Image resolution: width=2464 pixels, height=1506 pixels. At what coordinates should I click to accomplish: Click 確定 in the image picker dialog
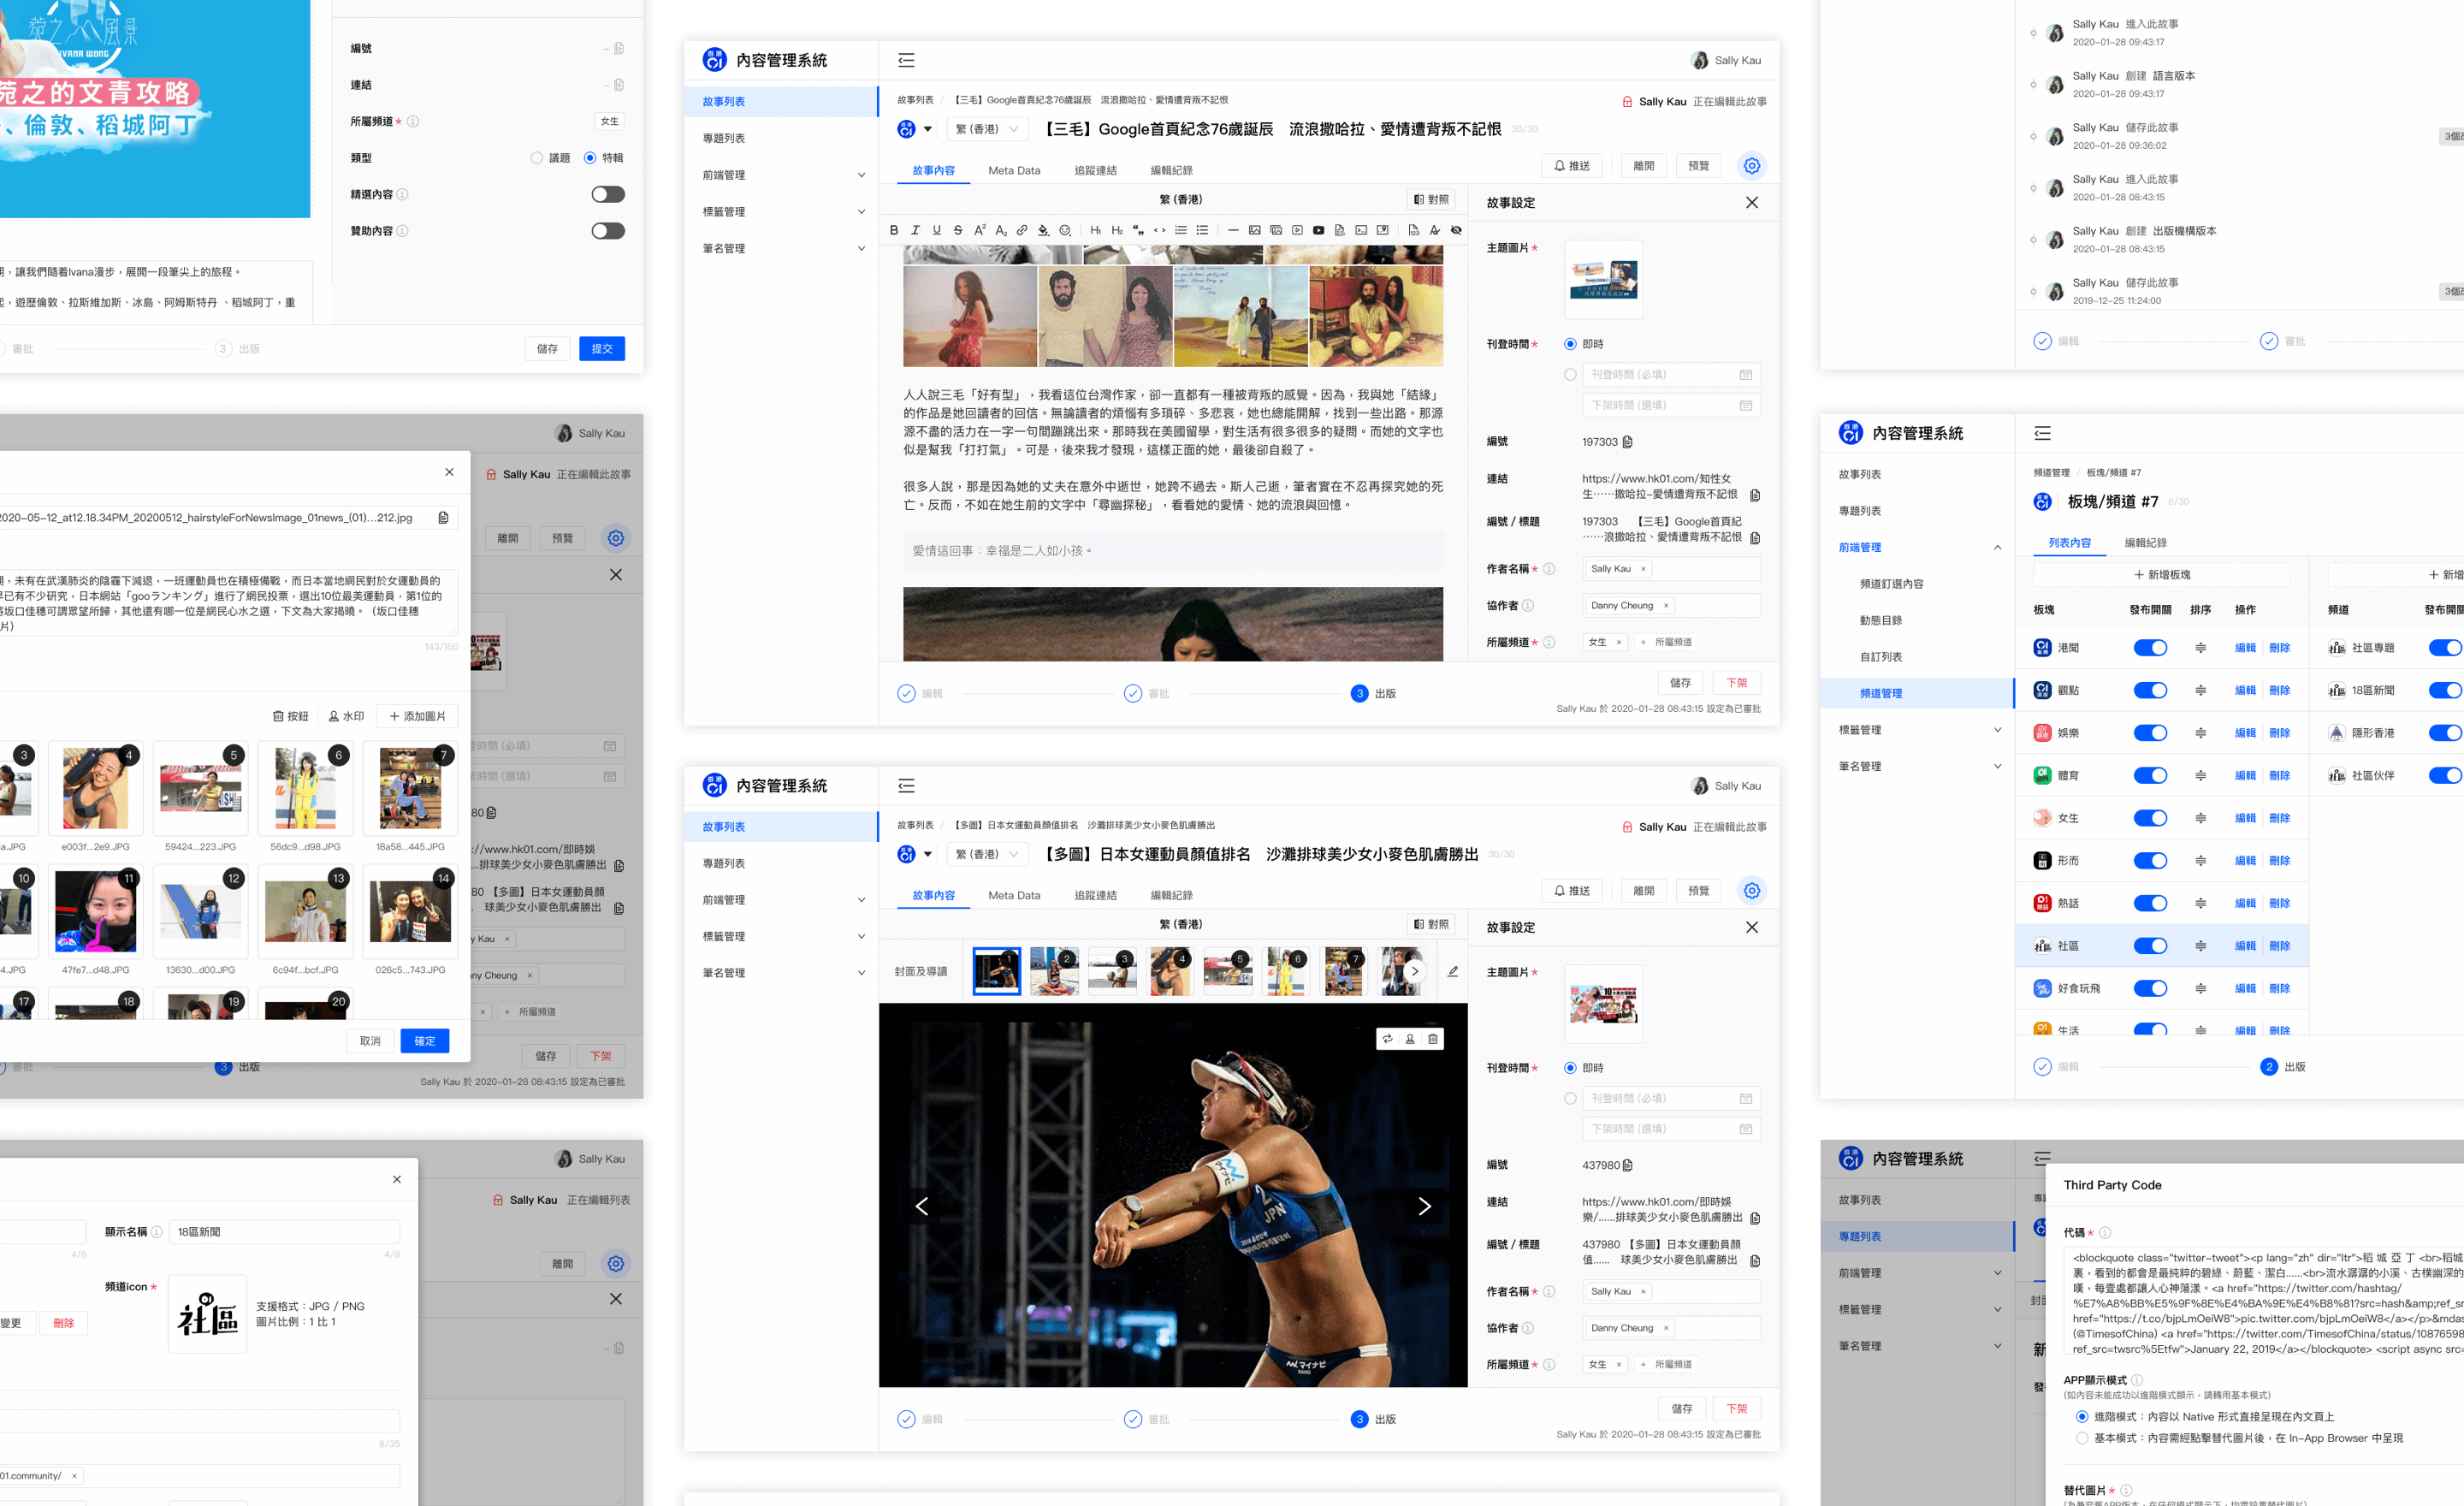click(x=424, y=1041)
